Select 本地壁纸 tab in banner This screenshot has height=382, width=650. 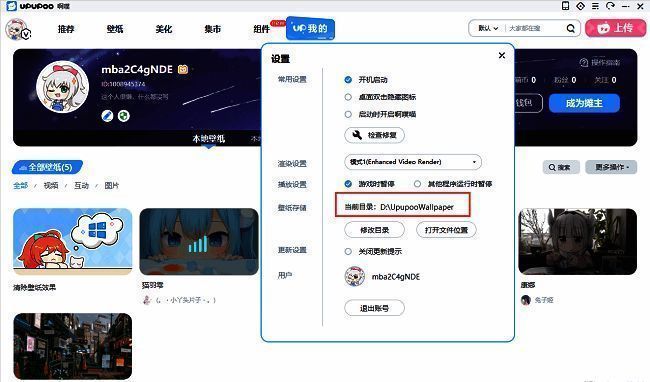pos(209,138)
